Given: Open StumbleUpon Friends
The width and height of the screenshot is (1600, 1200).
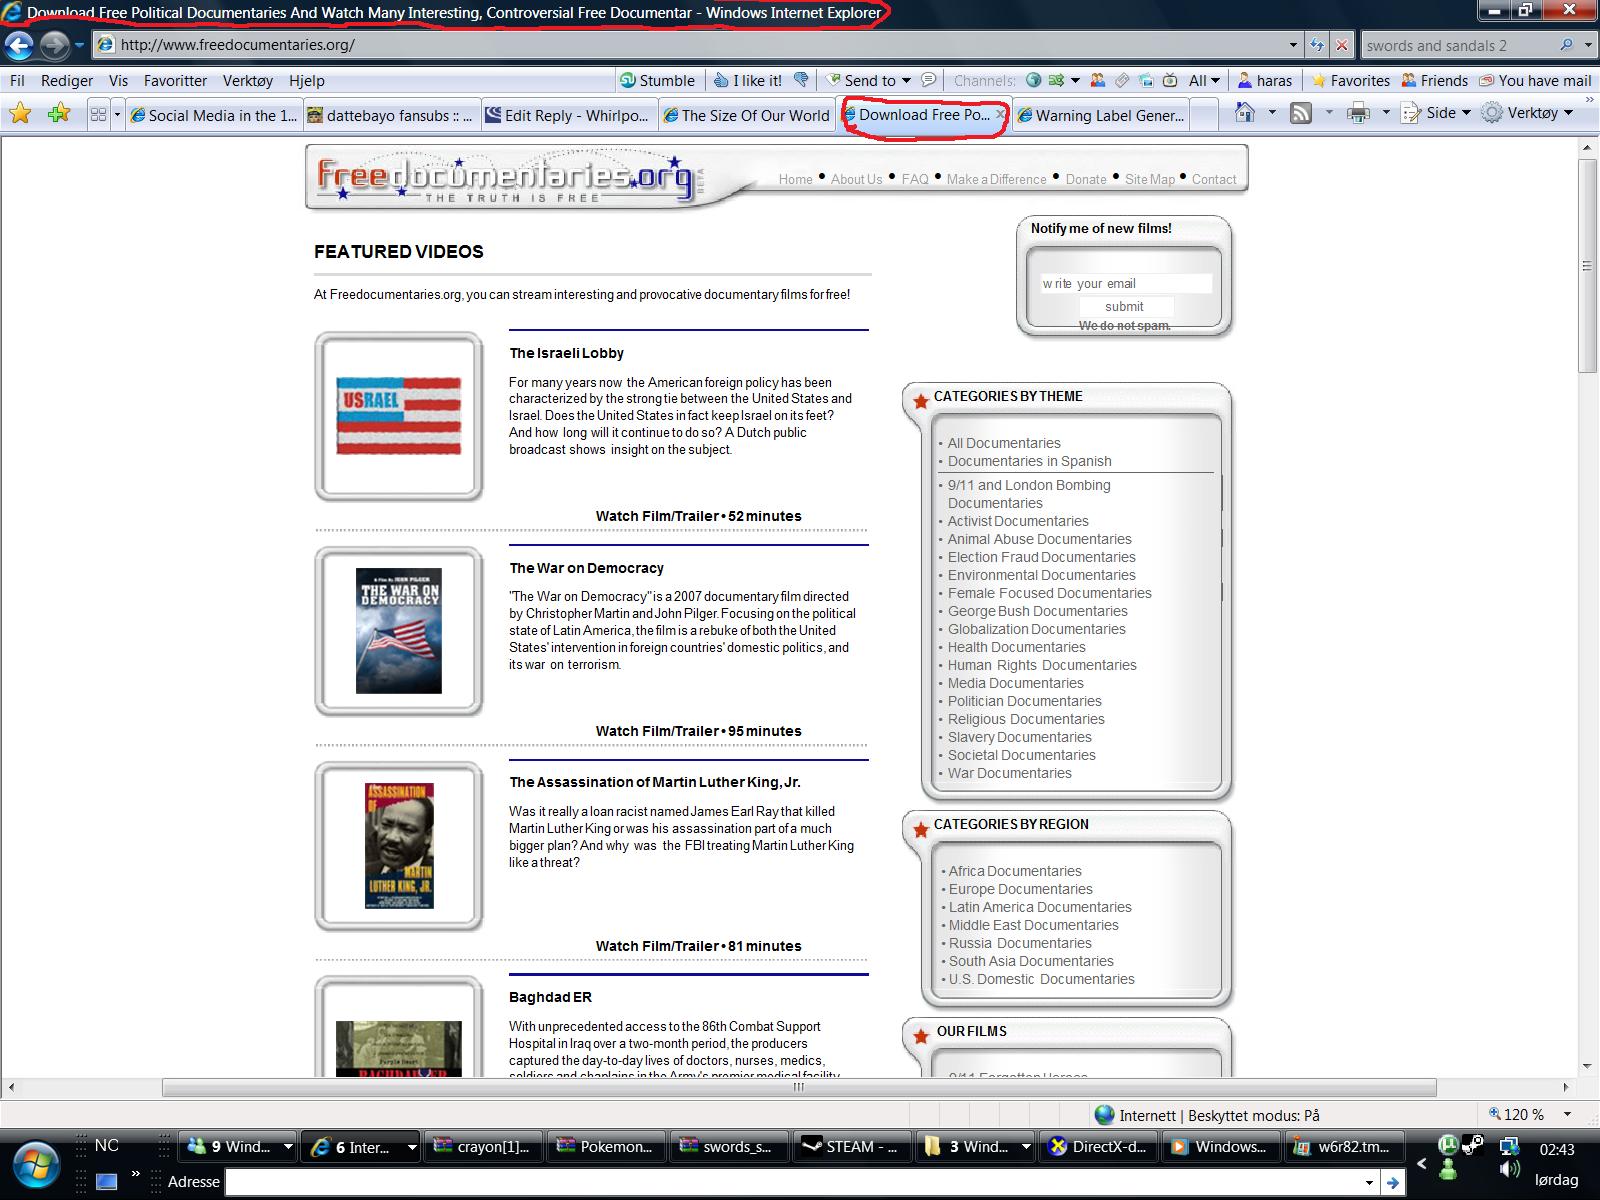Looking at the screenshot, I should (1435, 80).
